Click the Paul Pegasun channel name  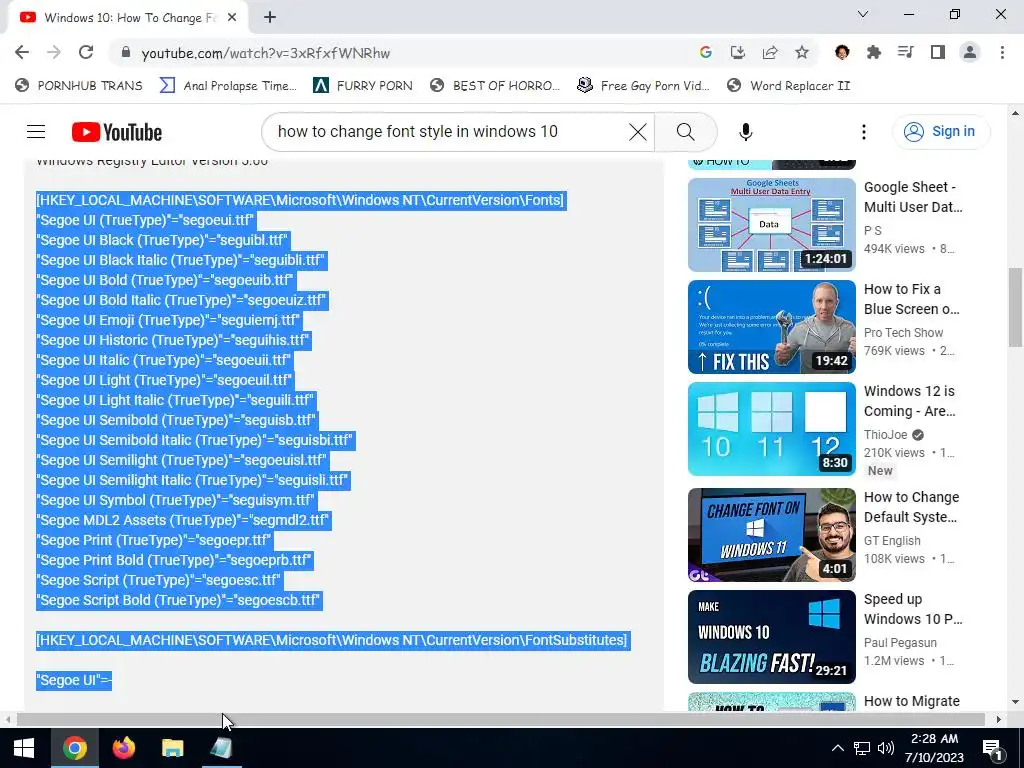tap(900, 643)
